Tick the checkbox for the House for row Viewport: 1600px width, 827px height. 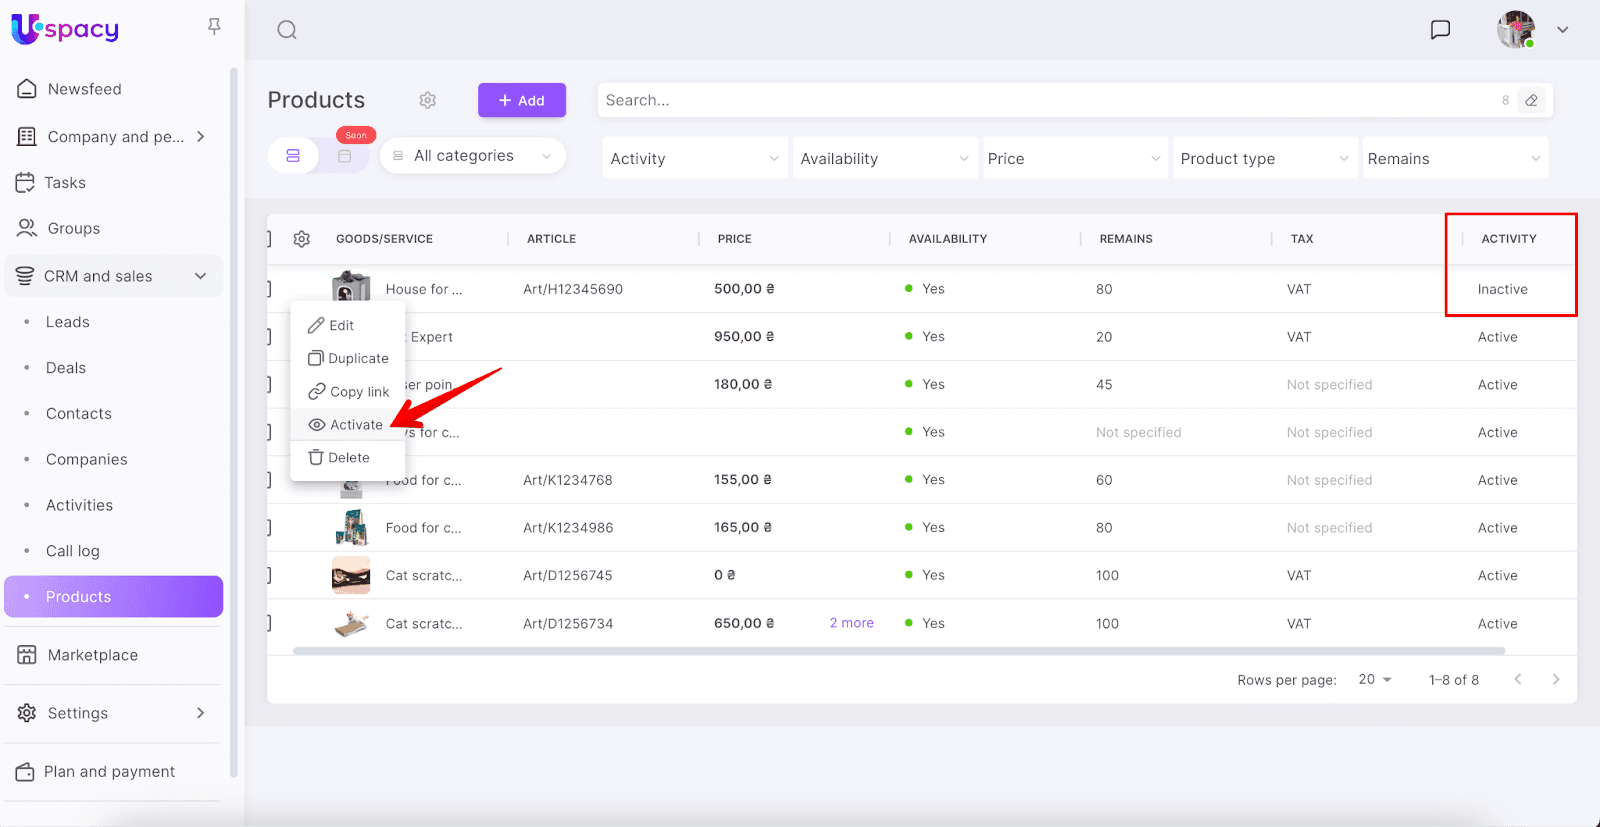tap(270, 289)
